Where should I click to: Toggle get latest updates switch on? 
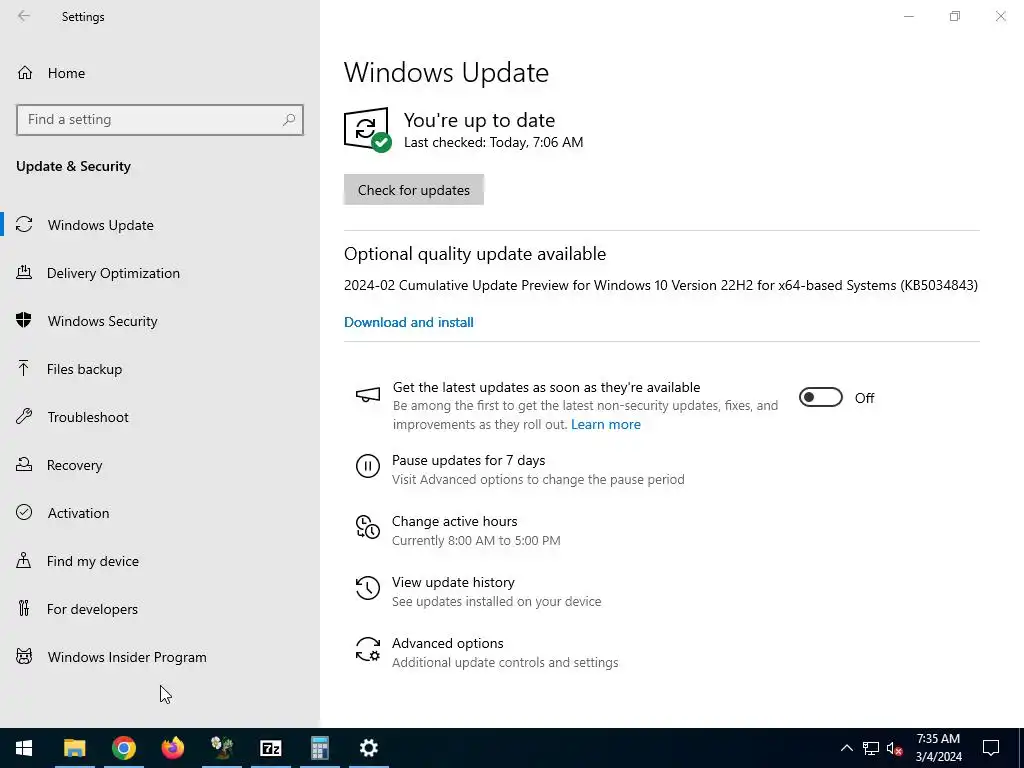click(x=821, y=397)
